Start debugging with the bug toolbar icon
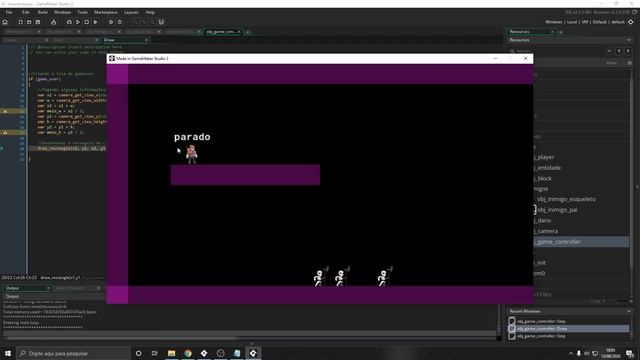Viewport: 640px width, 360px height. click(69, 22)
